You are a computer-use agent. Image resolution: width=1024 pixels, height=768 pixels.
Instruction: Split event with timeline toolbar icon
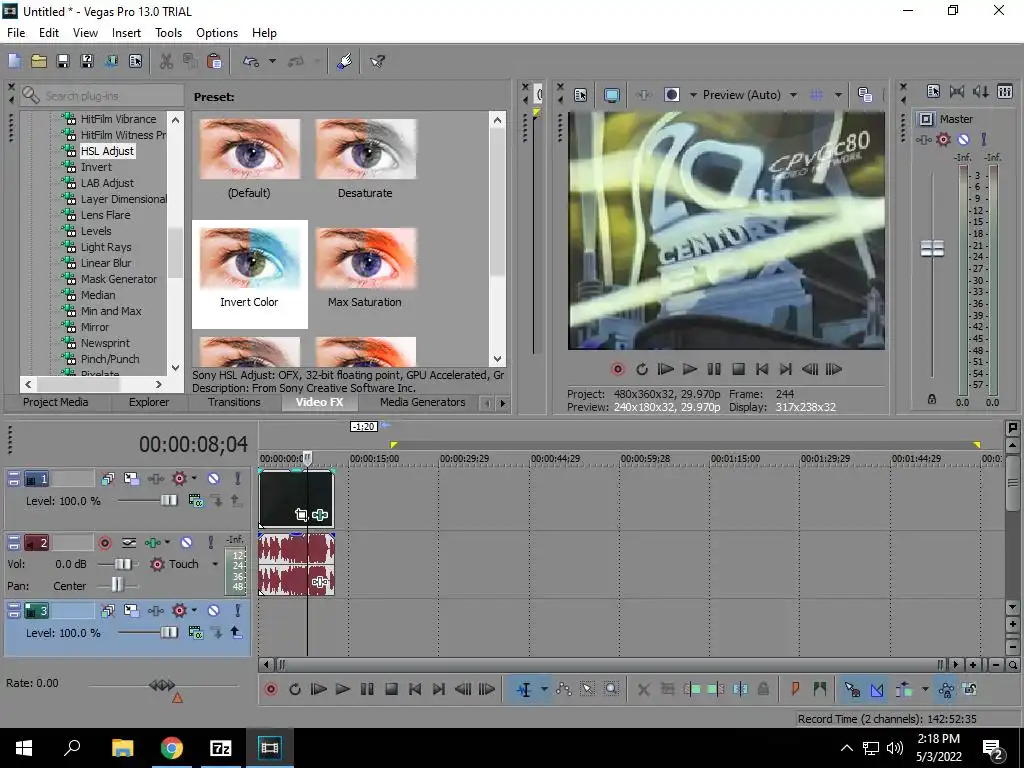(741, 689)
